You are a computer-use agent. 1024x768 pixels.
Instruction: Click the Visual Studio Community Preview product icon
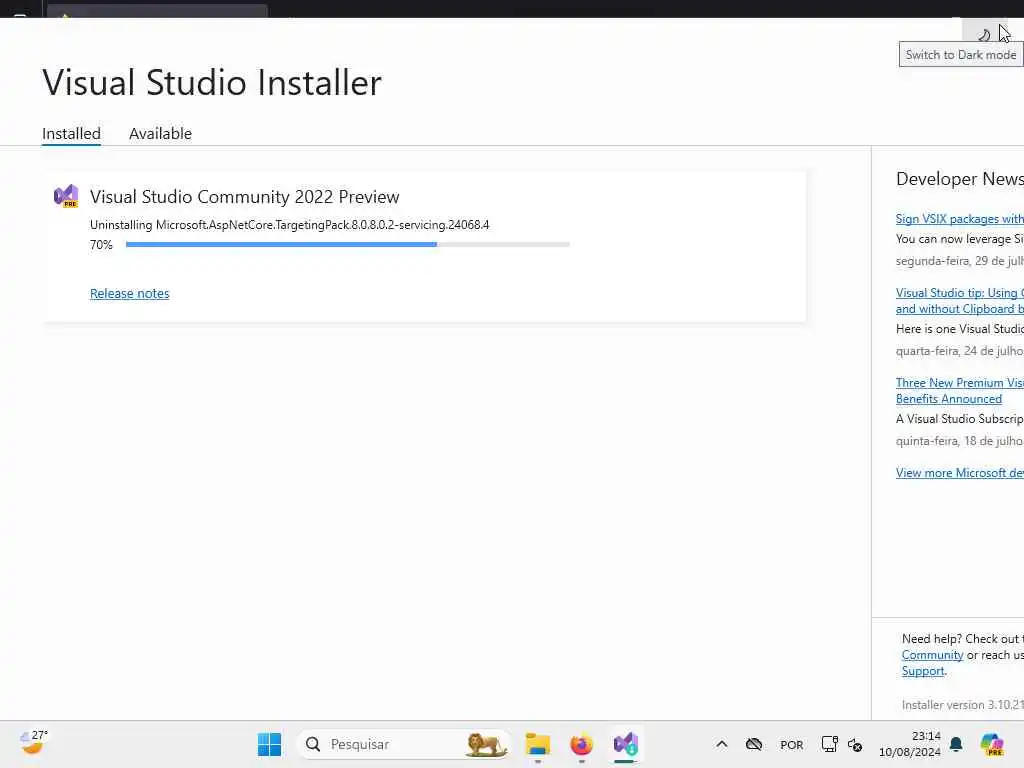click(65, 196)
